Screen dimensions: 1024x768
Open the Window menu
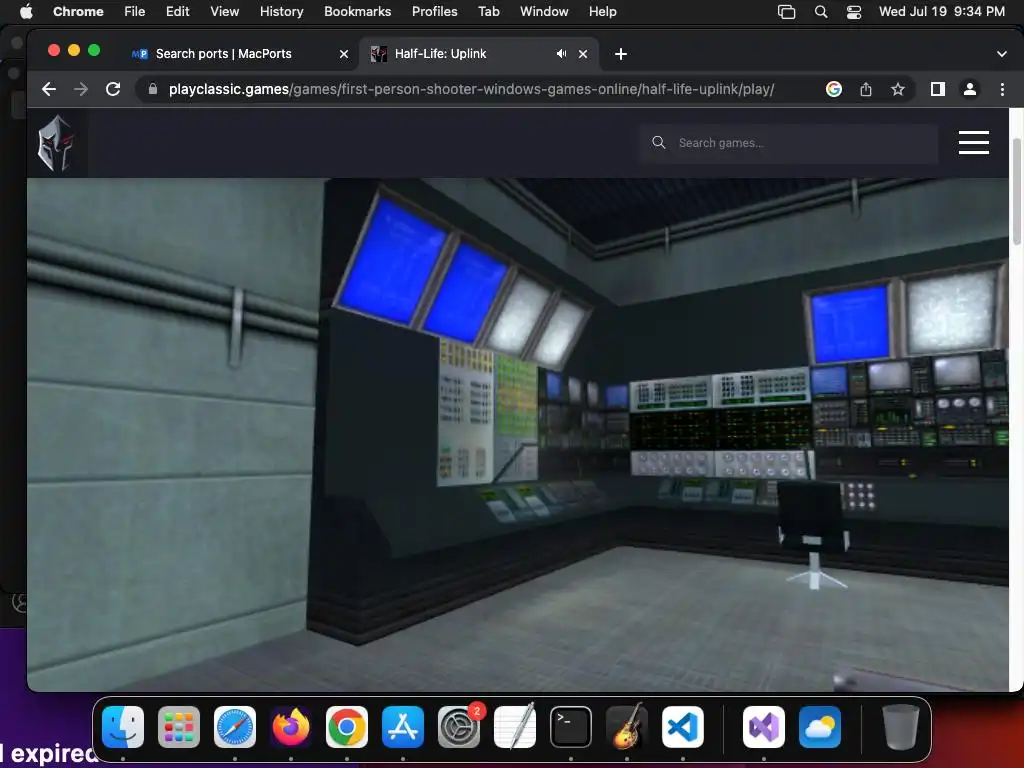544,12
